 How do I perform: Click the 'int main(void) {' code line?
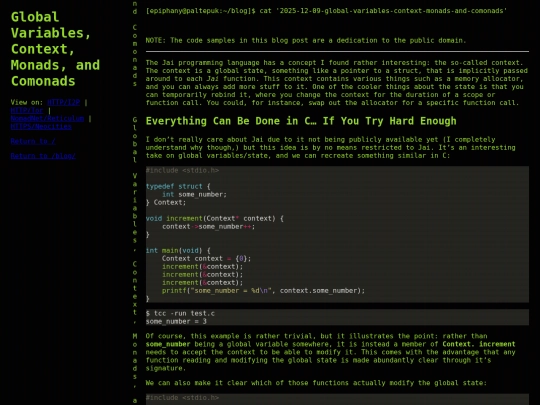(x=178, y=250)
